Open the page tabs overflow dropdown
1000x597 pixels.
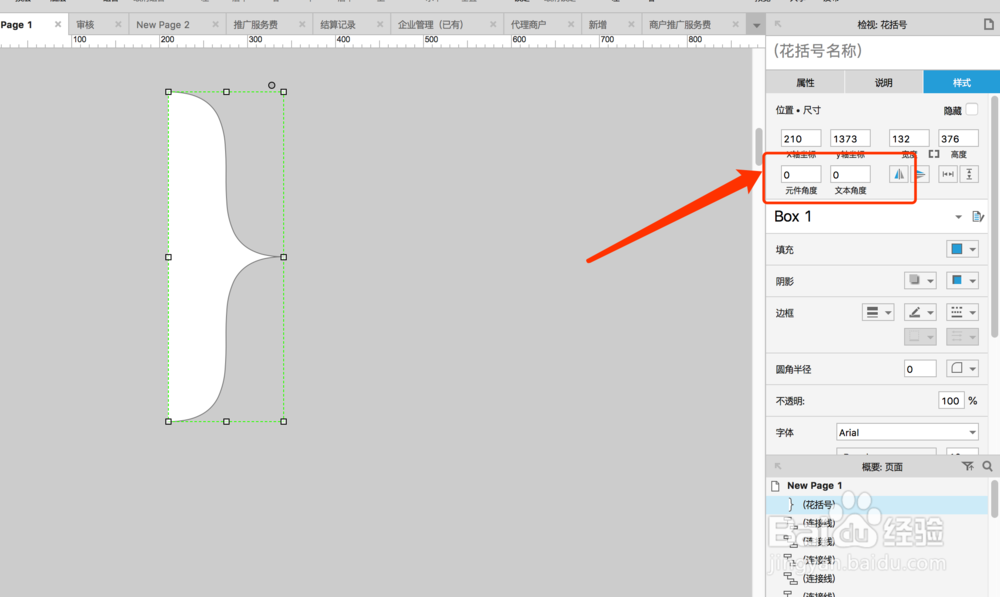(x=756, y=26)
